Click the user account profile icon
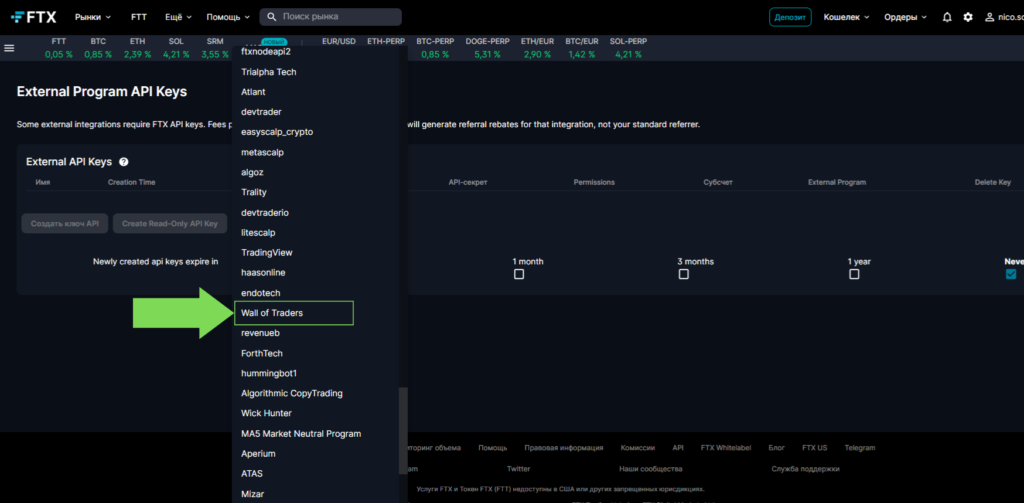1024x503 pixels. (990, 17)
